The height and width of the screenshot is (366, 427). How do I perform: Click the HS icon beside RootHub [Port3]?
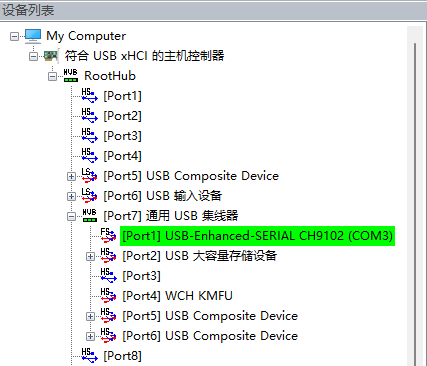(x=89, y=135)
